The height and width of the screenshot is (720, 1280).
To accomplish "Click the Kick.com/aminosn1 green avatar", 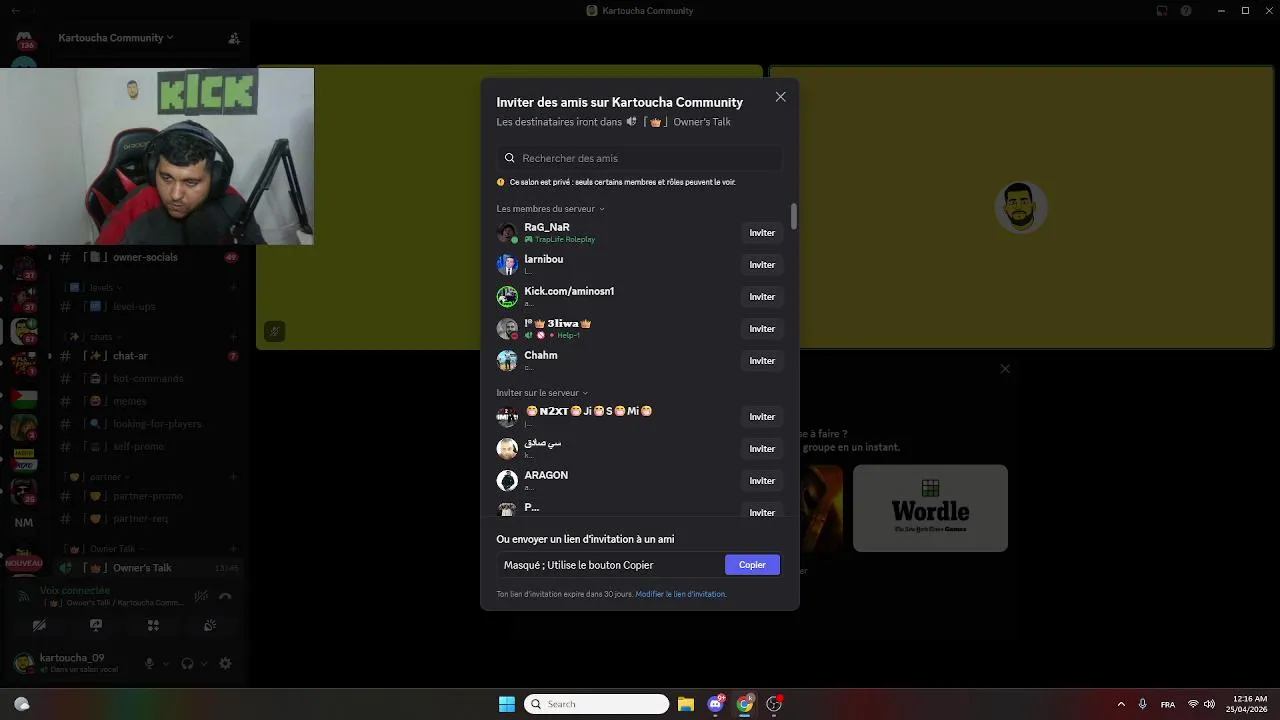I will (507, 297).
